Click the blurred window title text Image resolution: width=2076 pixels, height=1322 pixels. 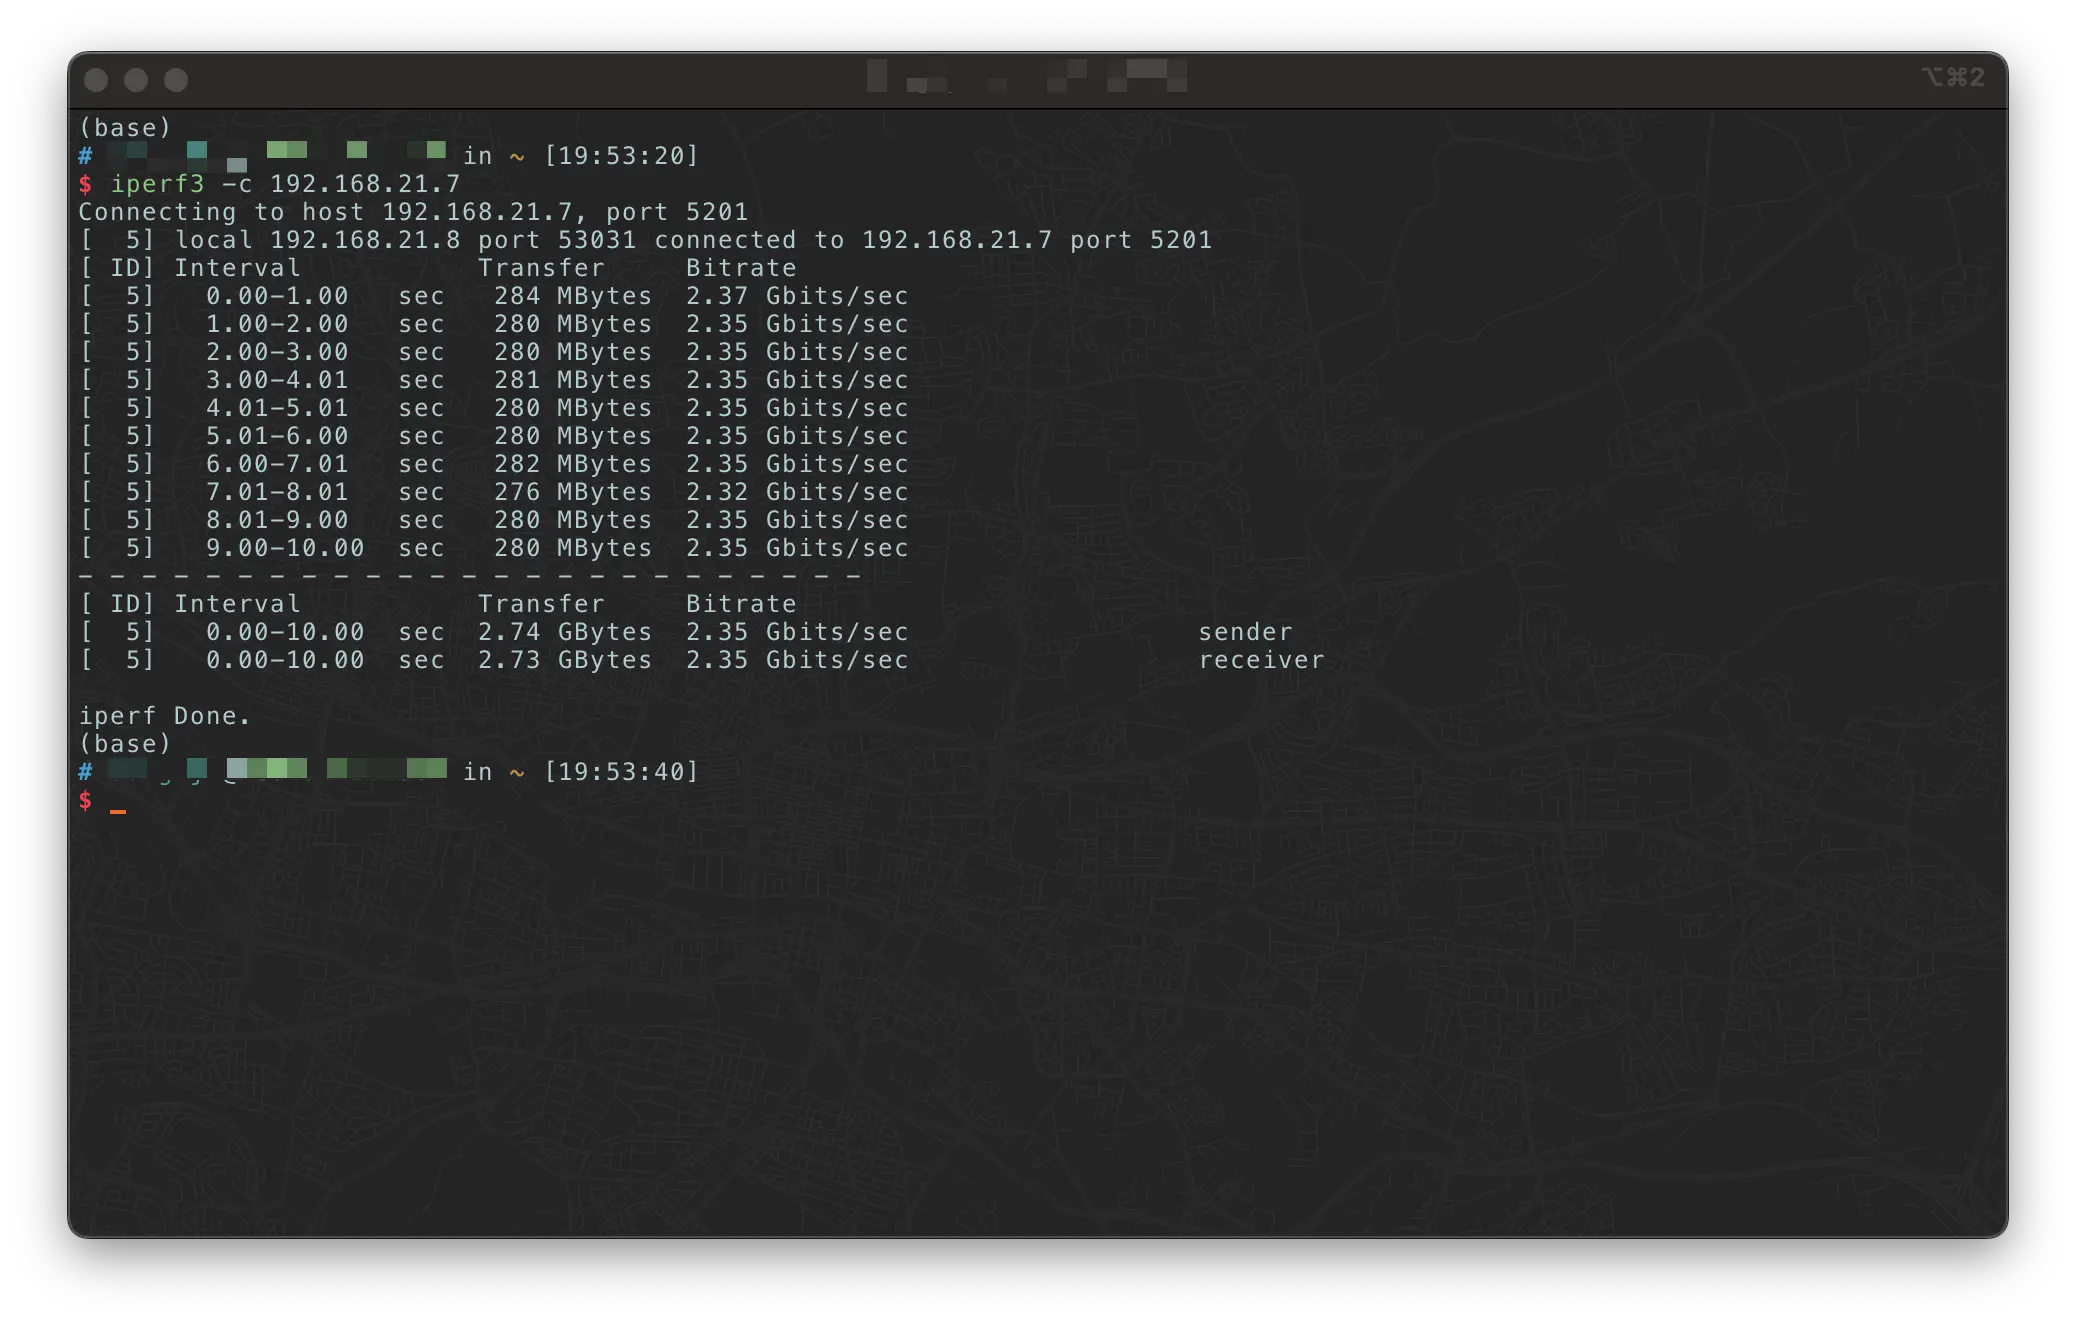[x=1027, y=77]
